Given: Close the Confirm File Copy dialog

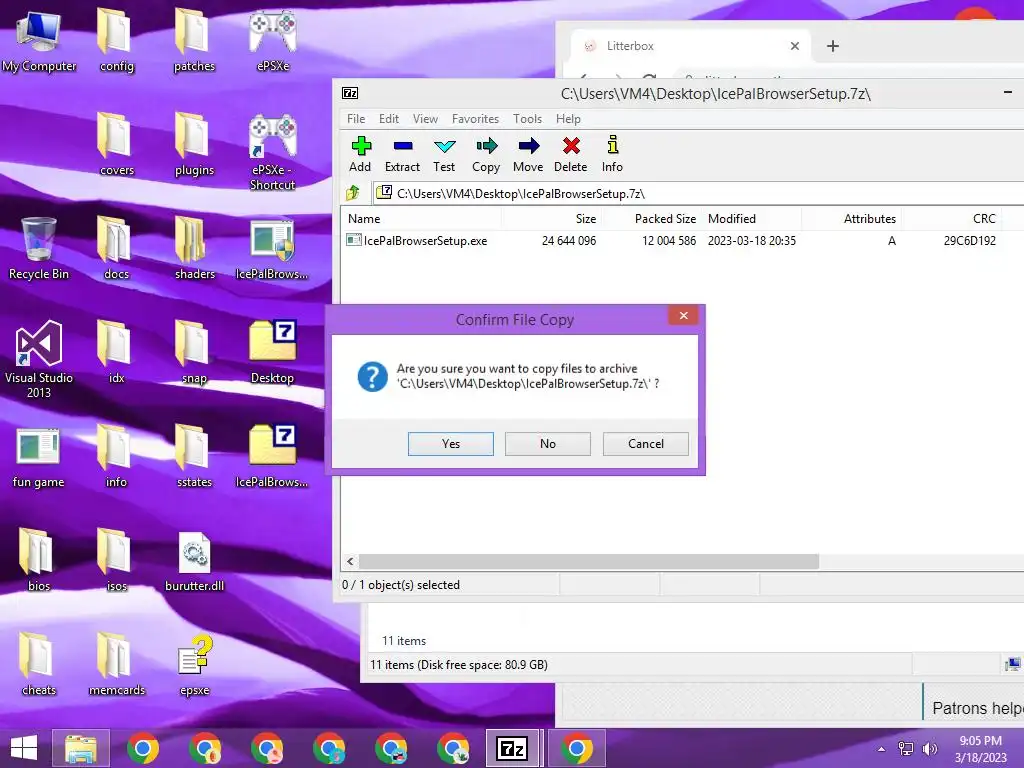Looking at the screenshot, I should pos(683,315).
